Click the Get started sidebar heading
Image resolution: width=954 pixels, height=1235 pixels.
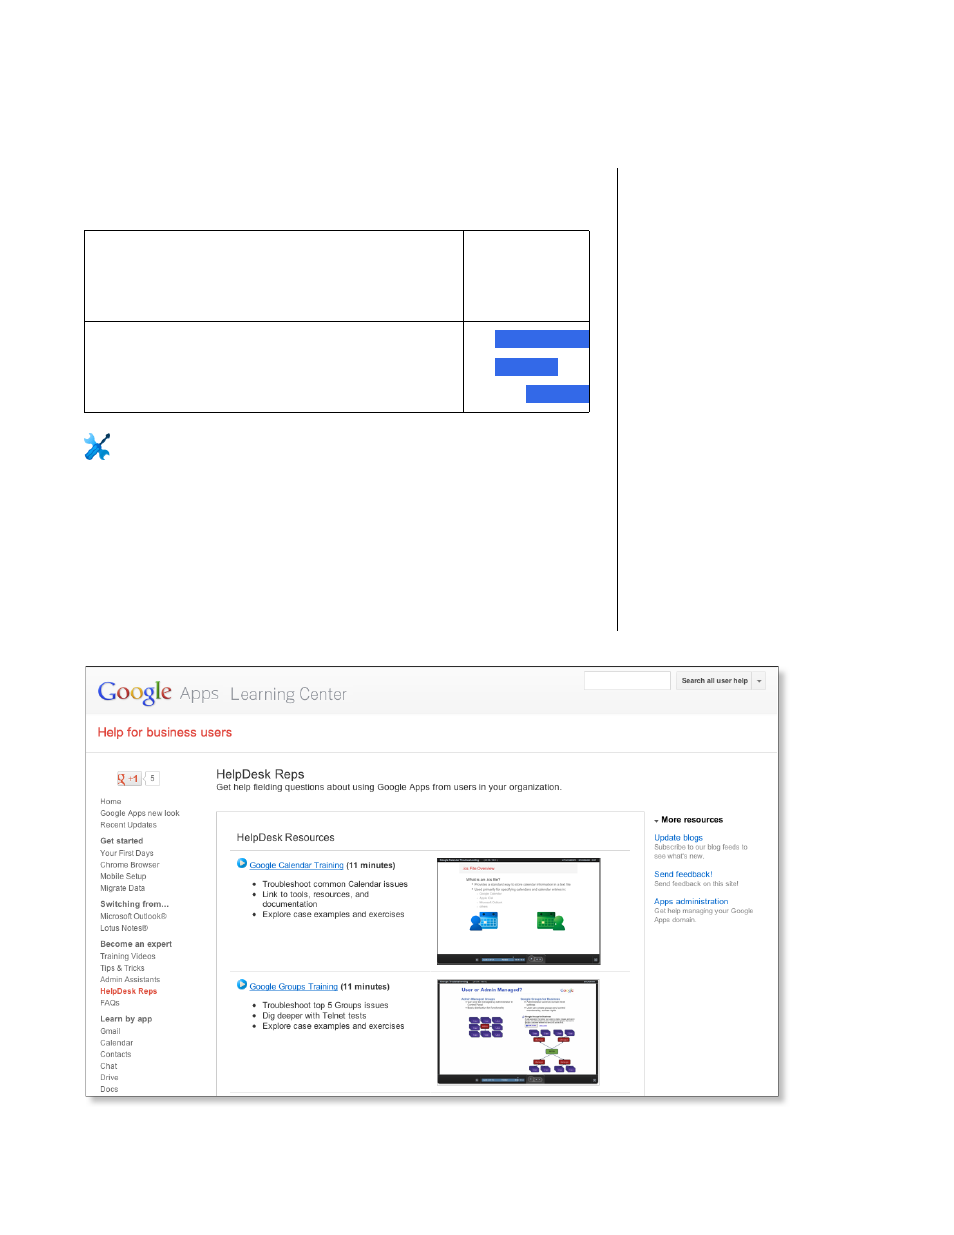(121, 841)
